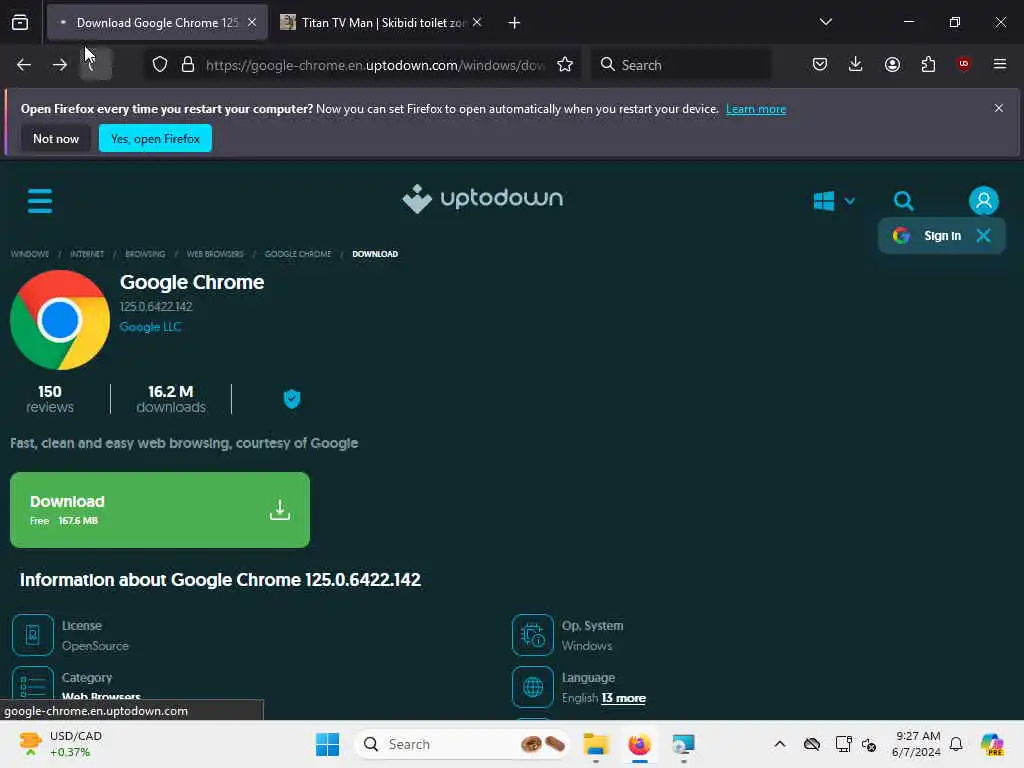
Task: Open site security padlock info
Action: coord(188,65)
